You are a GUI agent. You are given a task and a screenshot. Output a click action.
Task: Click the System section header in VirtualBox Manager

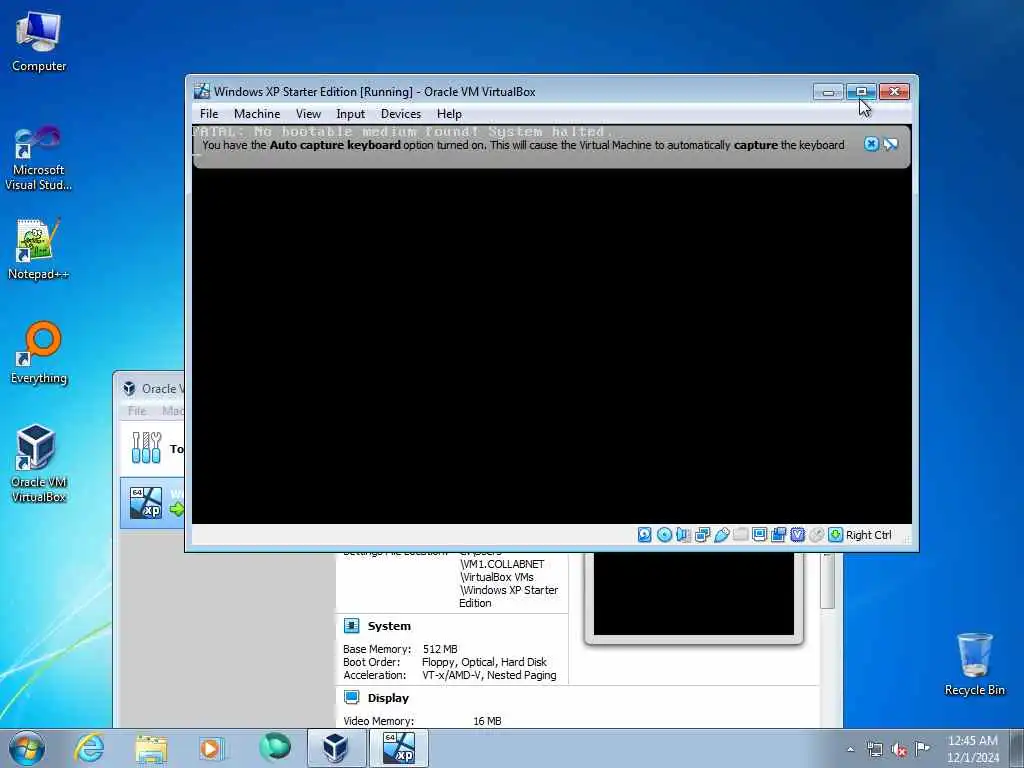pyautogui.click(x=389, y=626)
